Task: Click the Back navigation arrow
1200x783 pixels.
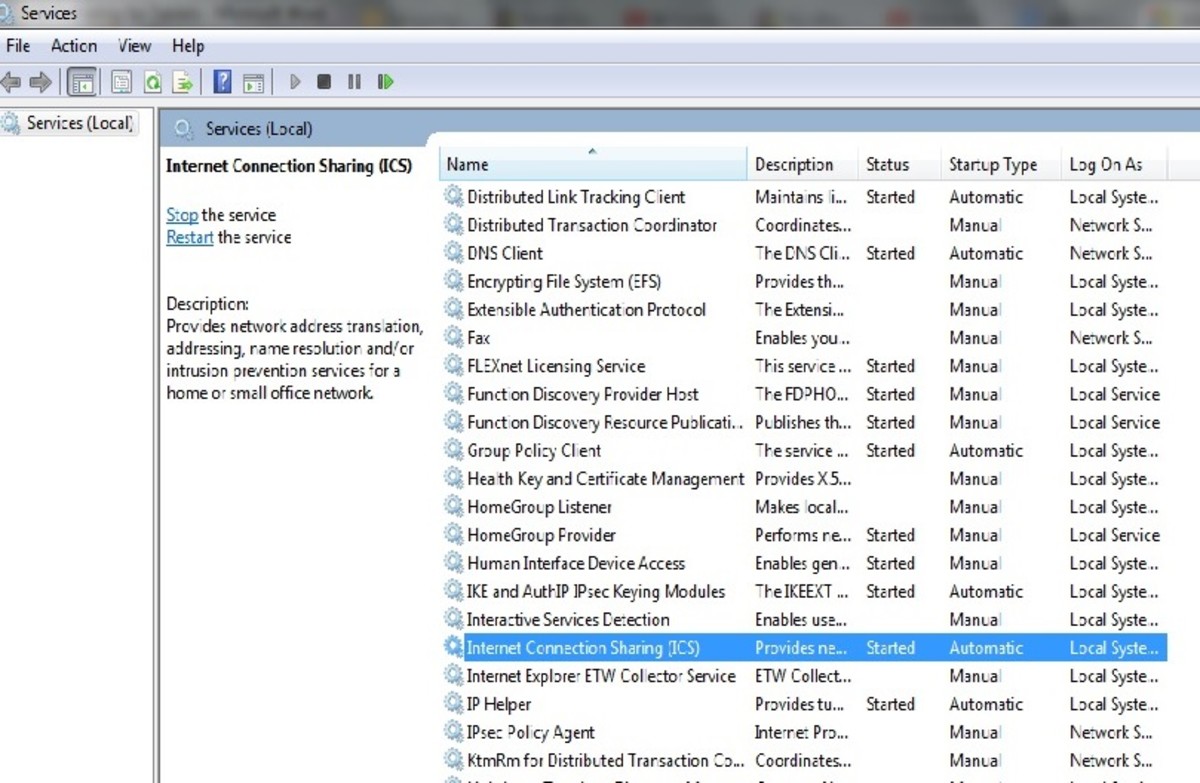Action: point(14,81)
